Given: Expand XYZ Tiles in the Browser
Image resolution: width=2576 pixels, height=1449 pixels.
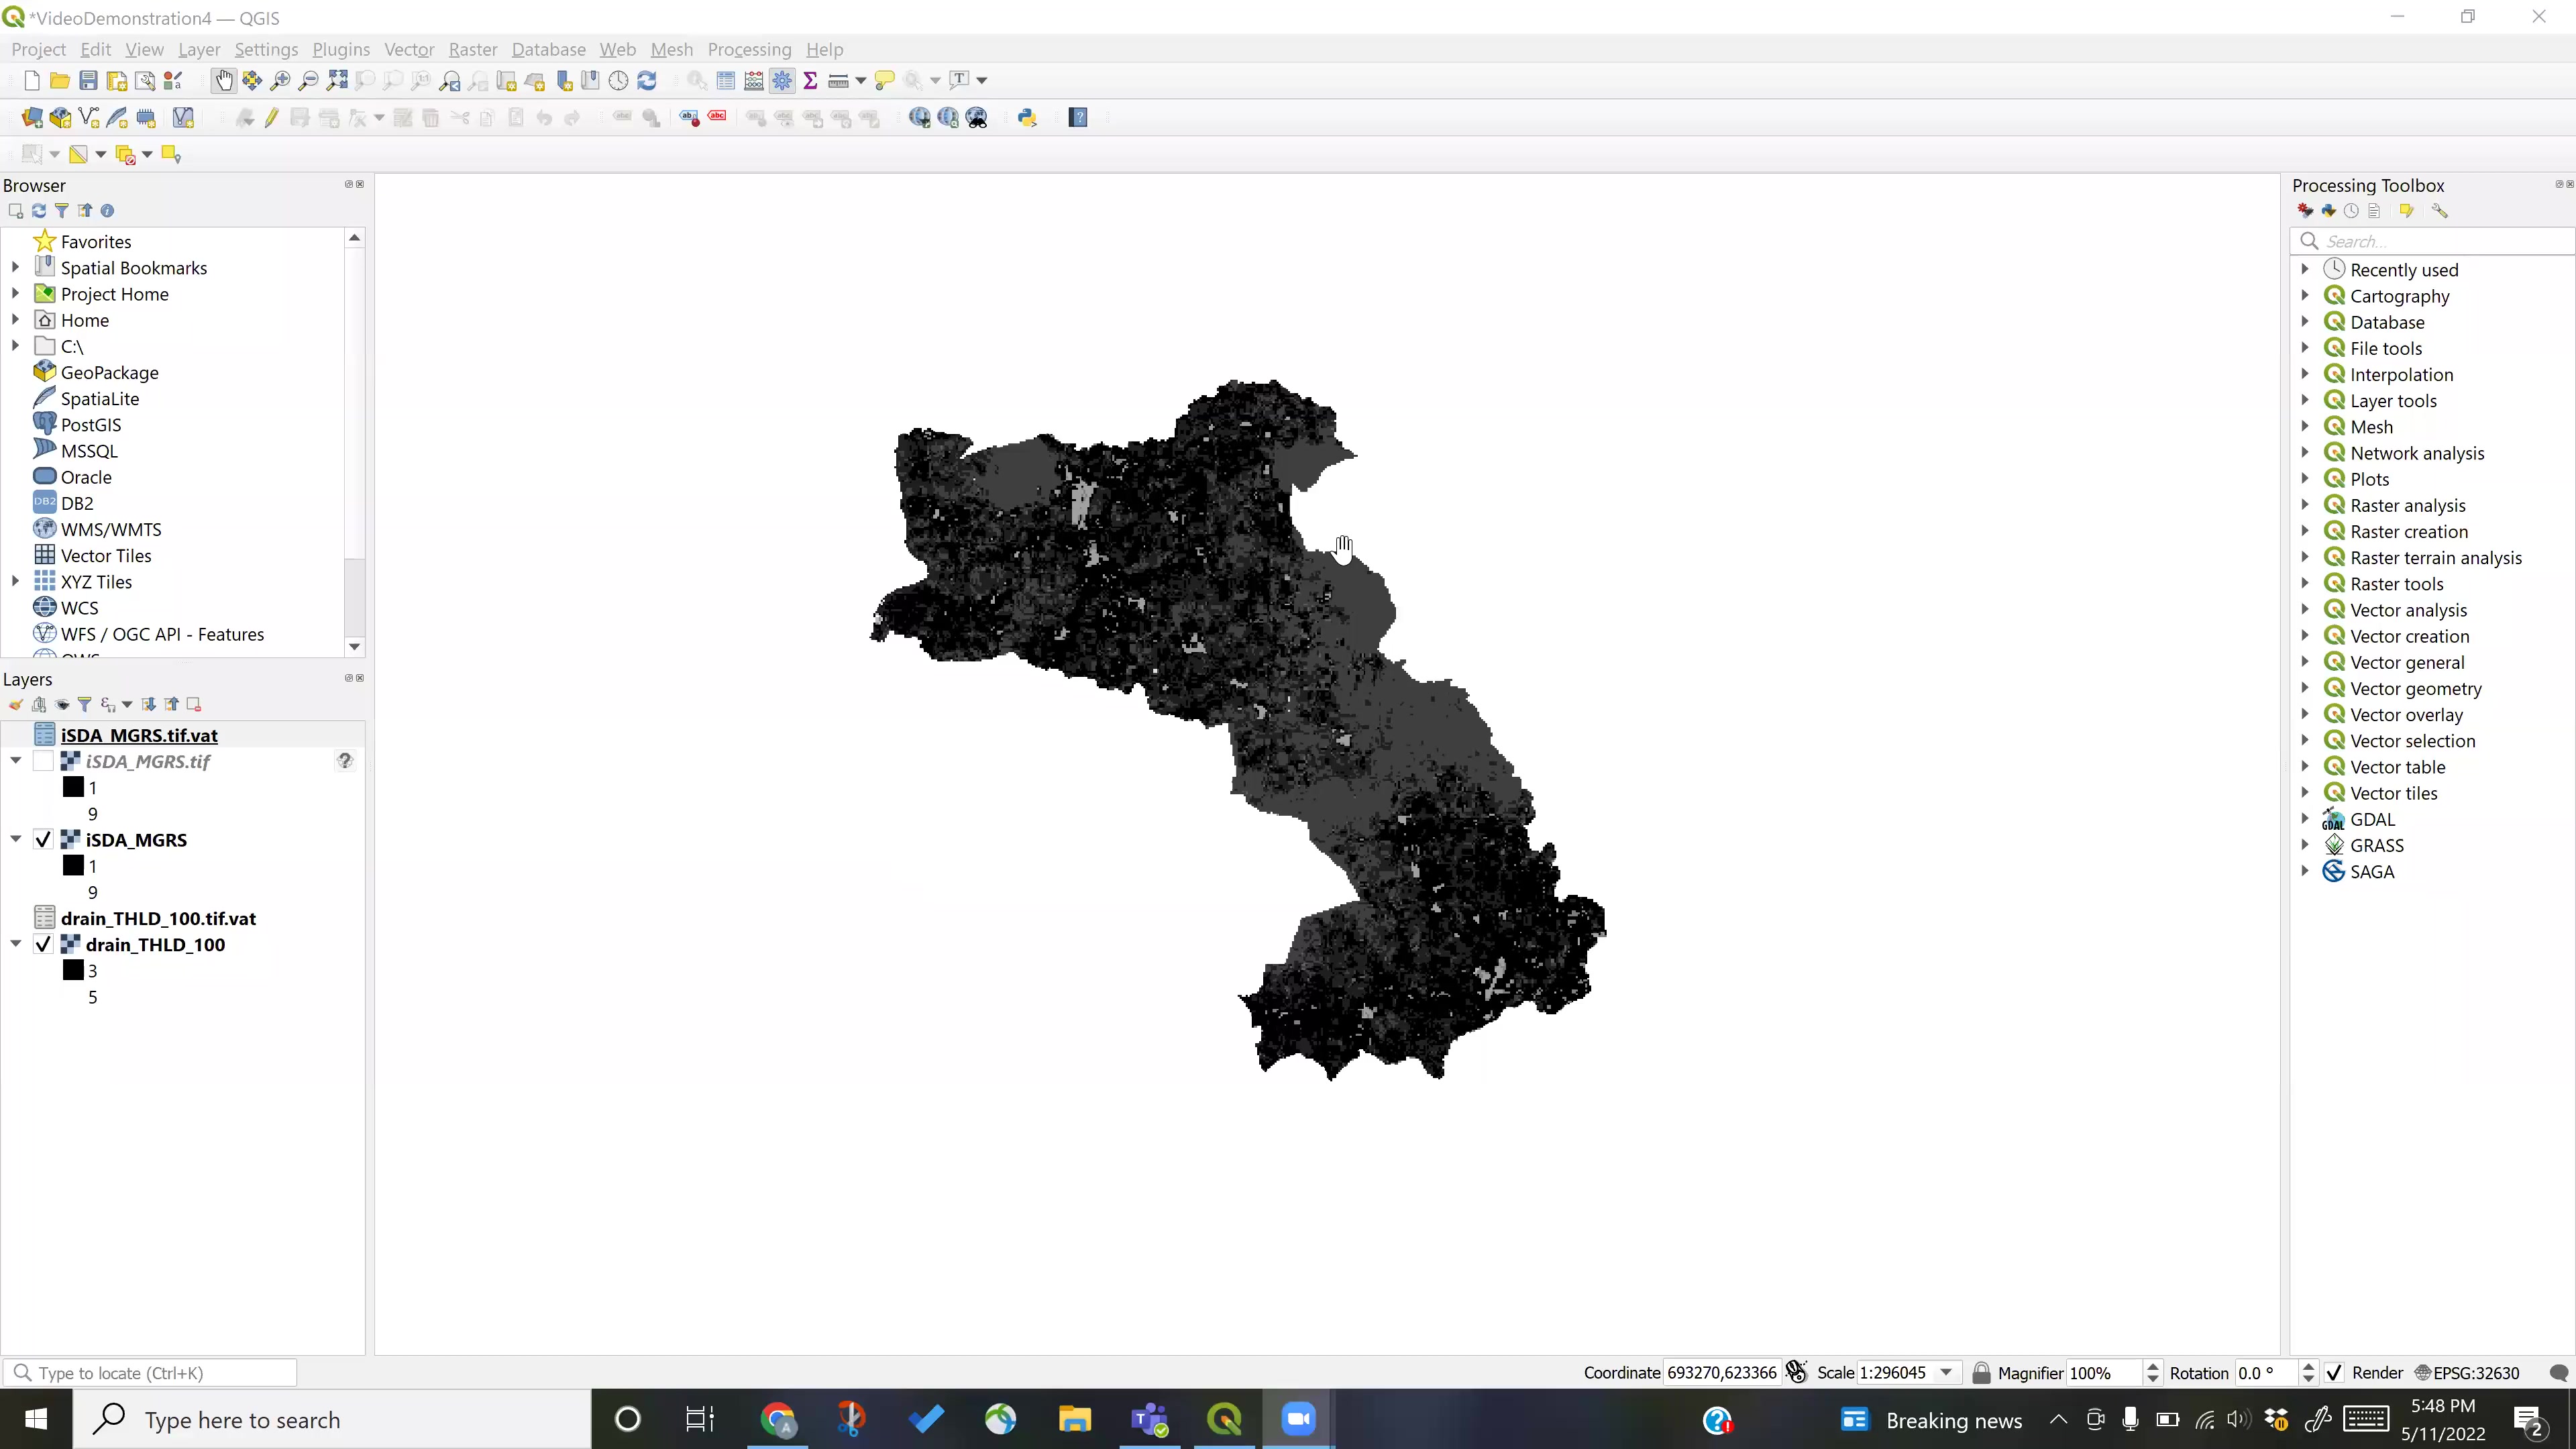Looking at the screenshot, I should [x=15, y=580].
